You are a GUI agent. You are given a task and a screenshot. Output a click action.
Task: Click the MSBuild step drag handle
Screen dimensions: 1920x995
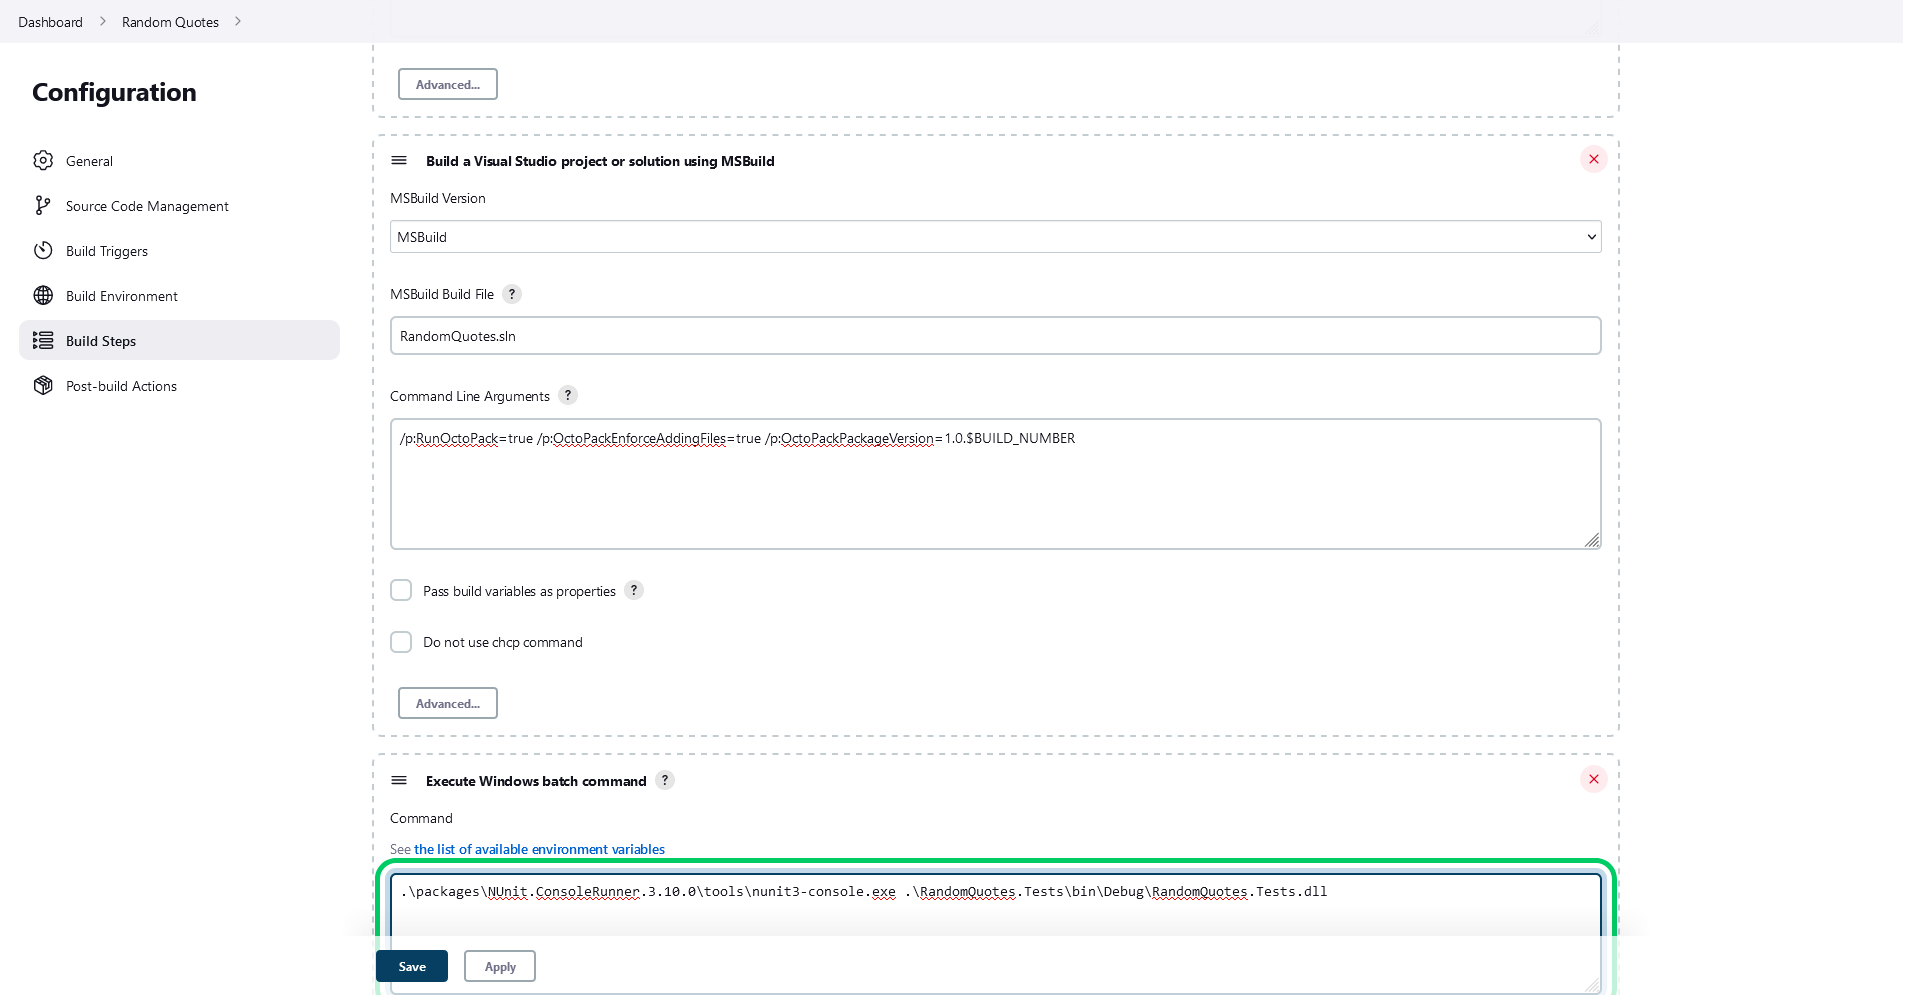point(399,160)
